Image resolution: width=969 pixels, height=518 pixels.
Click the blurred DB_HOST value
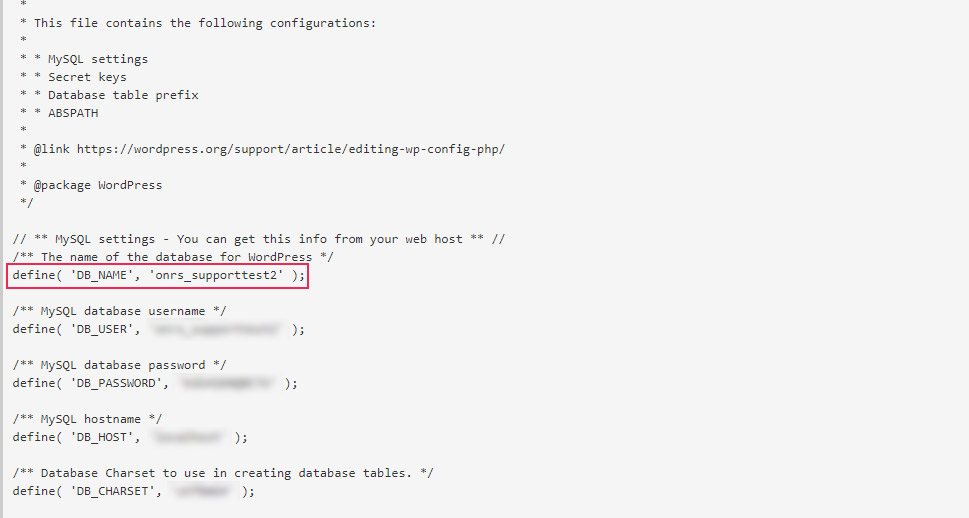point(188,437)
